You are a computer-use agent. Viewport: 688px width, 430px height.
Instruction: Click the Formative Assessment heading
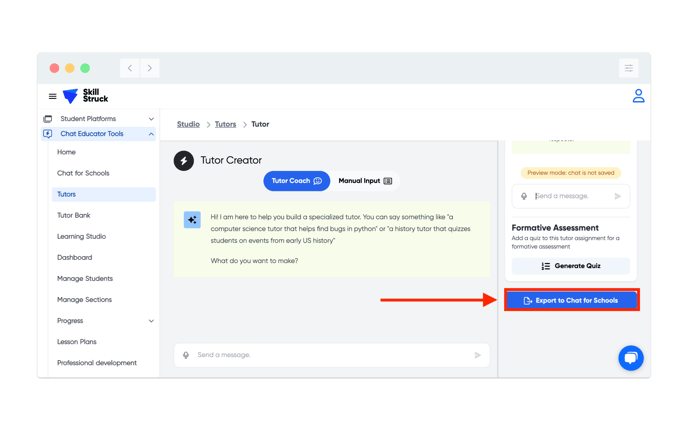[x=555, y=228]
